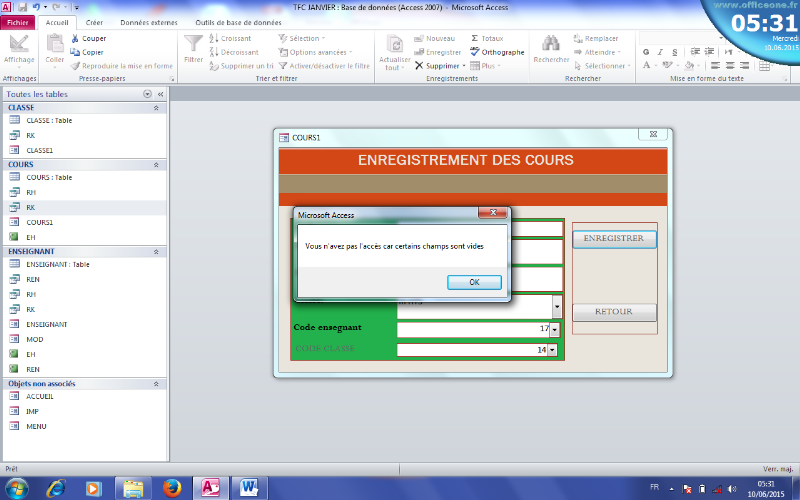Launch Word from the Windows taskbar
The height and width of the screenshot is (500, 800).
click(x=248, y=488)
